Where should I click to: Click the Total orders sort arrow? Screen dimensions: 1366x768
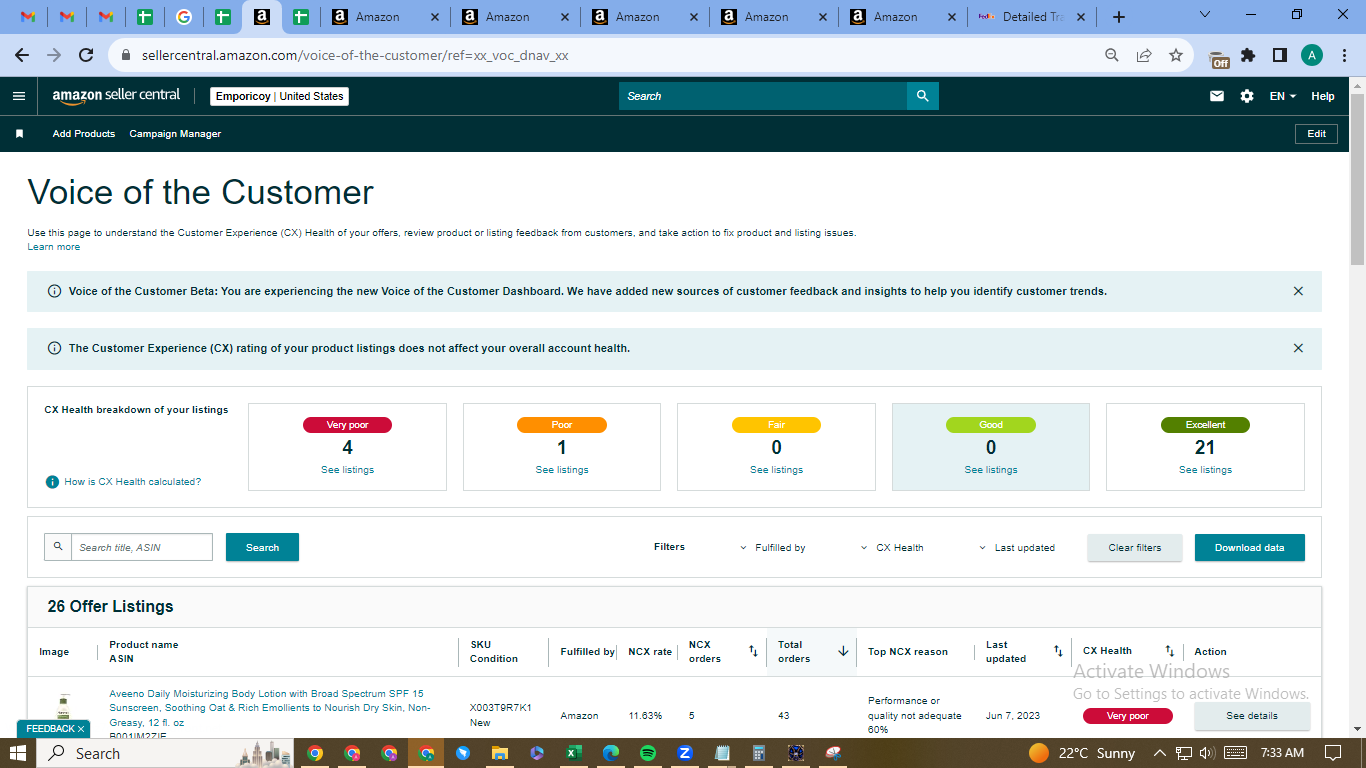[x=843, y=651]
